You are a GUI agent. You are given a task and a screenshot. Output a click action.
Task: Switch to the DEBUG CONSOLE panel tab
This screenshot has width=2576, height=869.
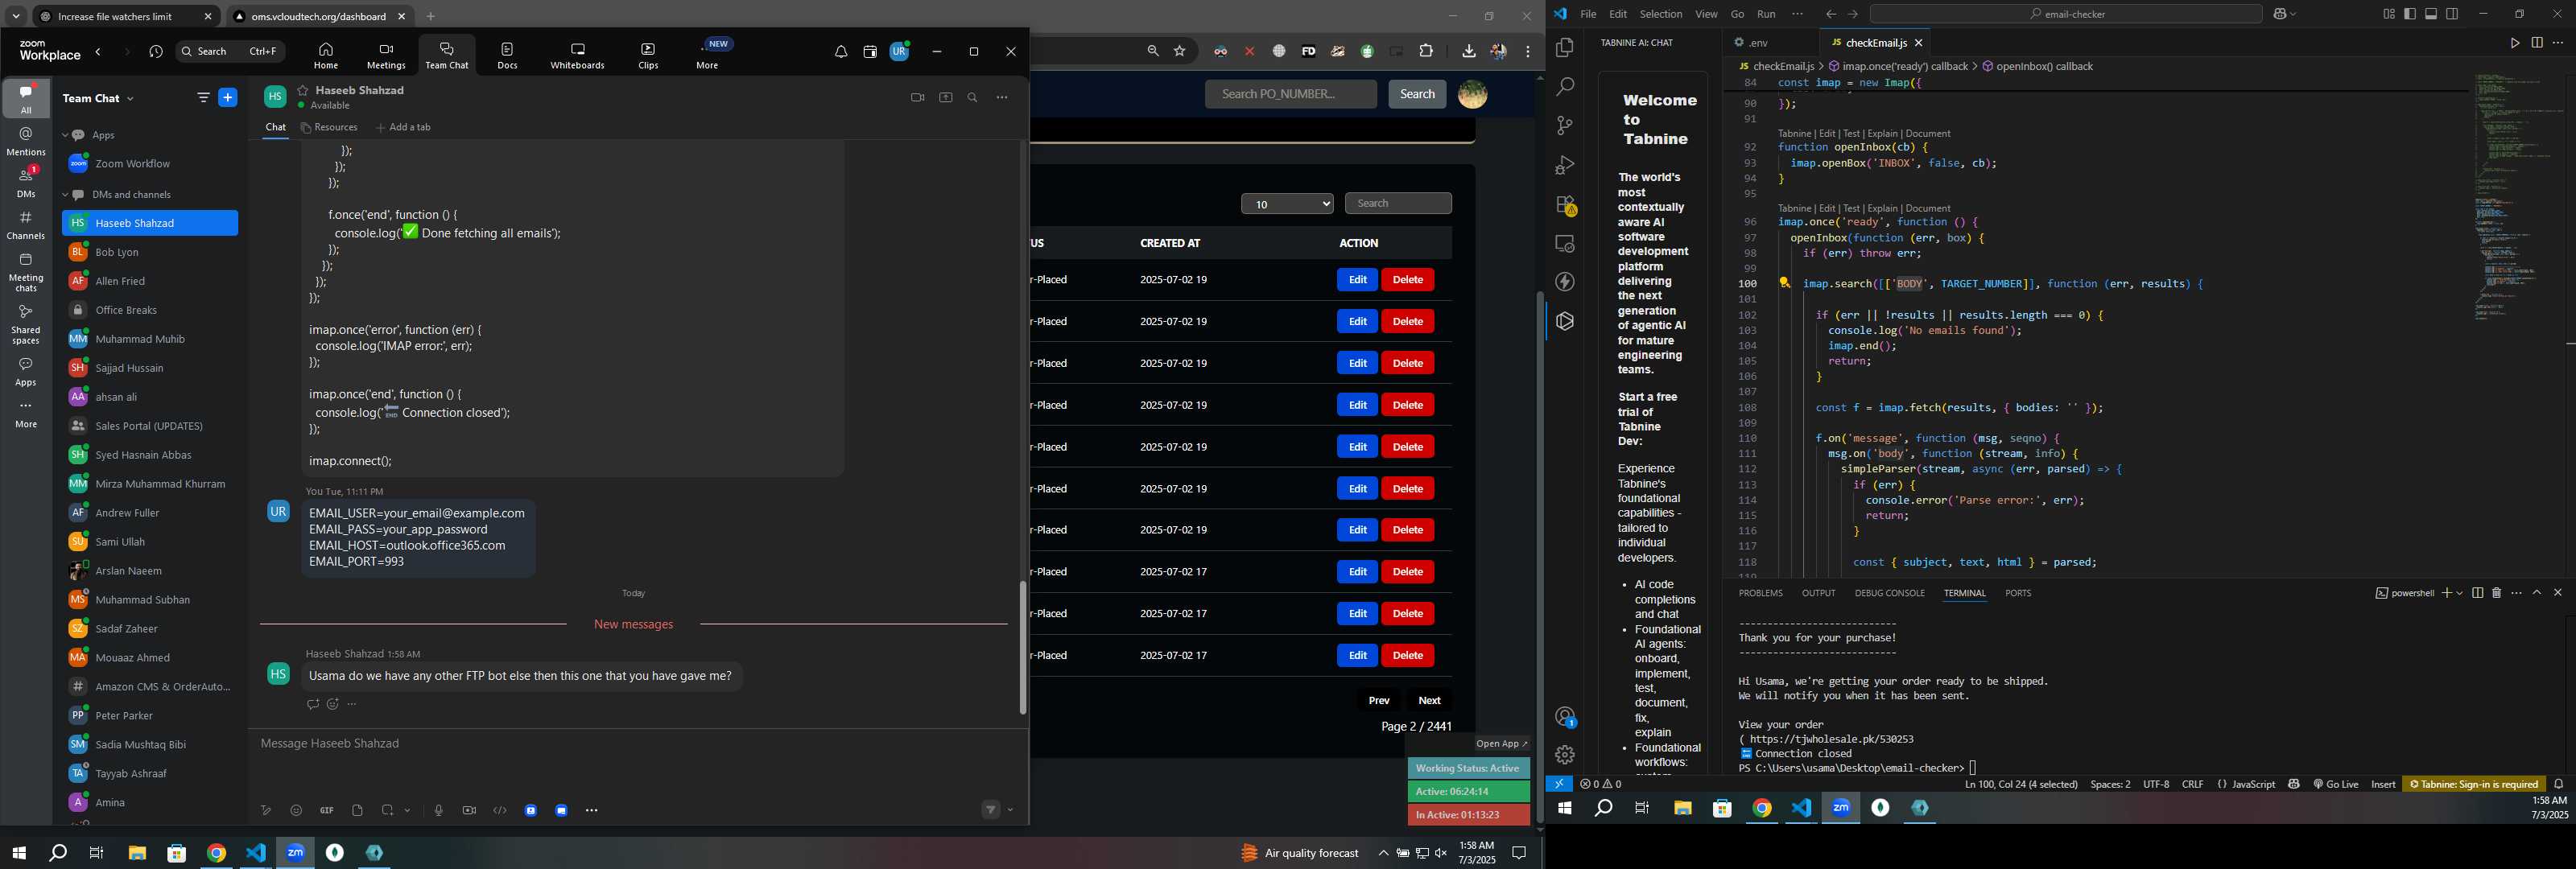click(1889, 594)
